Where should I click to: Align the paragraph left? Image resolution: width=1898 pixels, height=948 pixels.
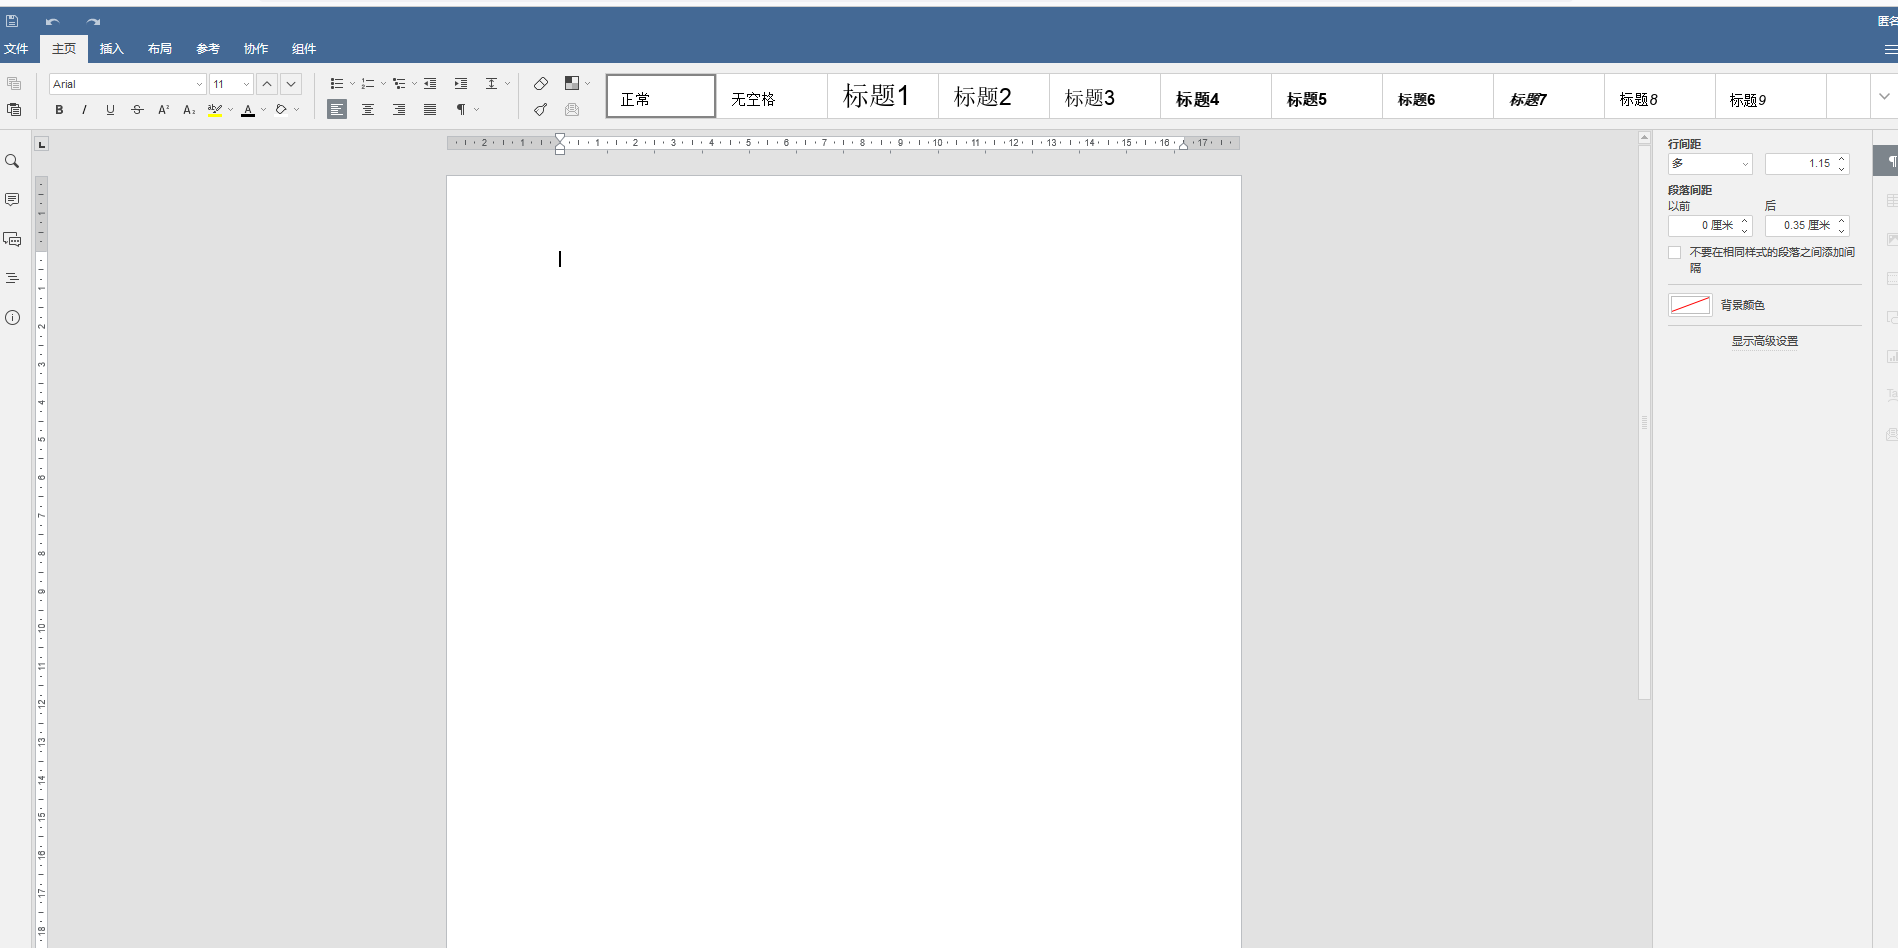pos(337,110)
